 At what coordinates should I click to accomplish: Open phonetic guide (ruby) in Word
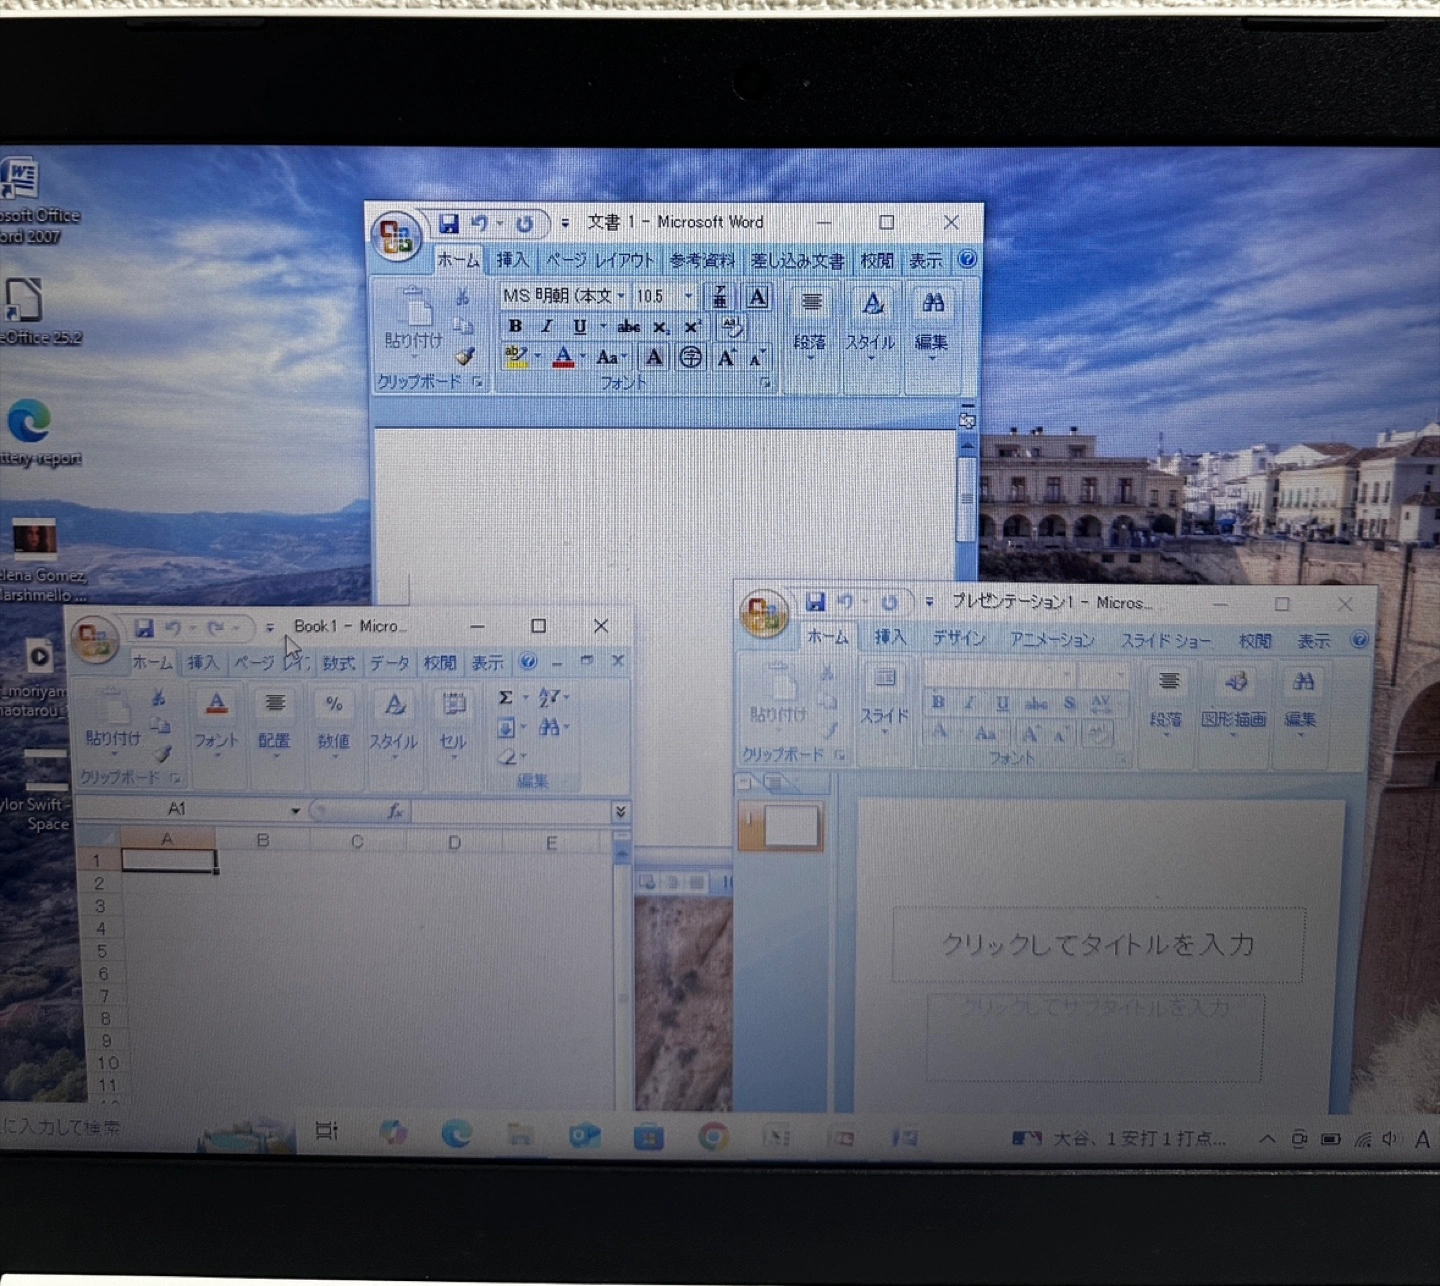(719, 296)
